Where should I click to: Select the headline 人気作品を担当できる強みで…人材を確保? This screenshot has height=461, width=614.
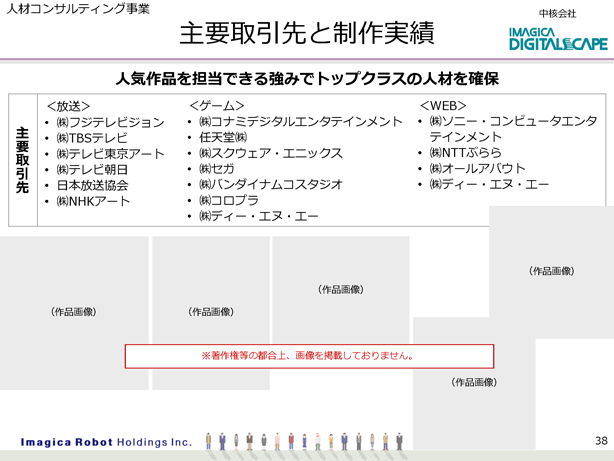click(307, 79)
